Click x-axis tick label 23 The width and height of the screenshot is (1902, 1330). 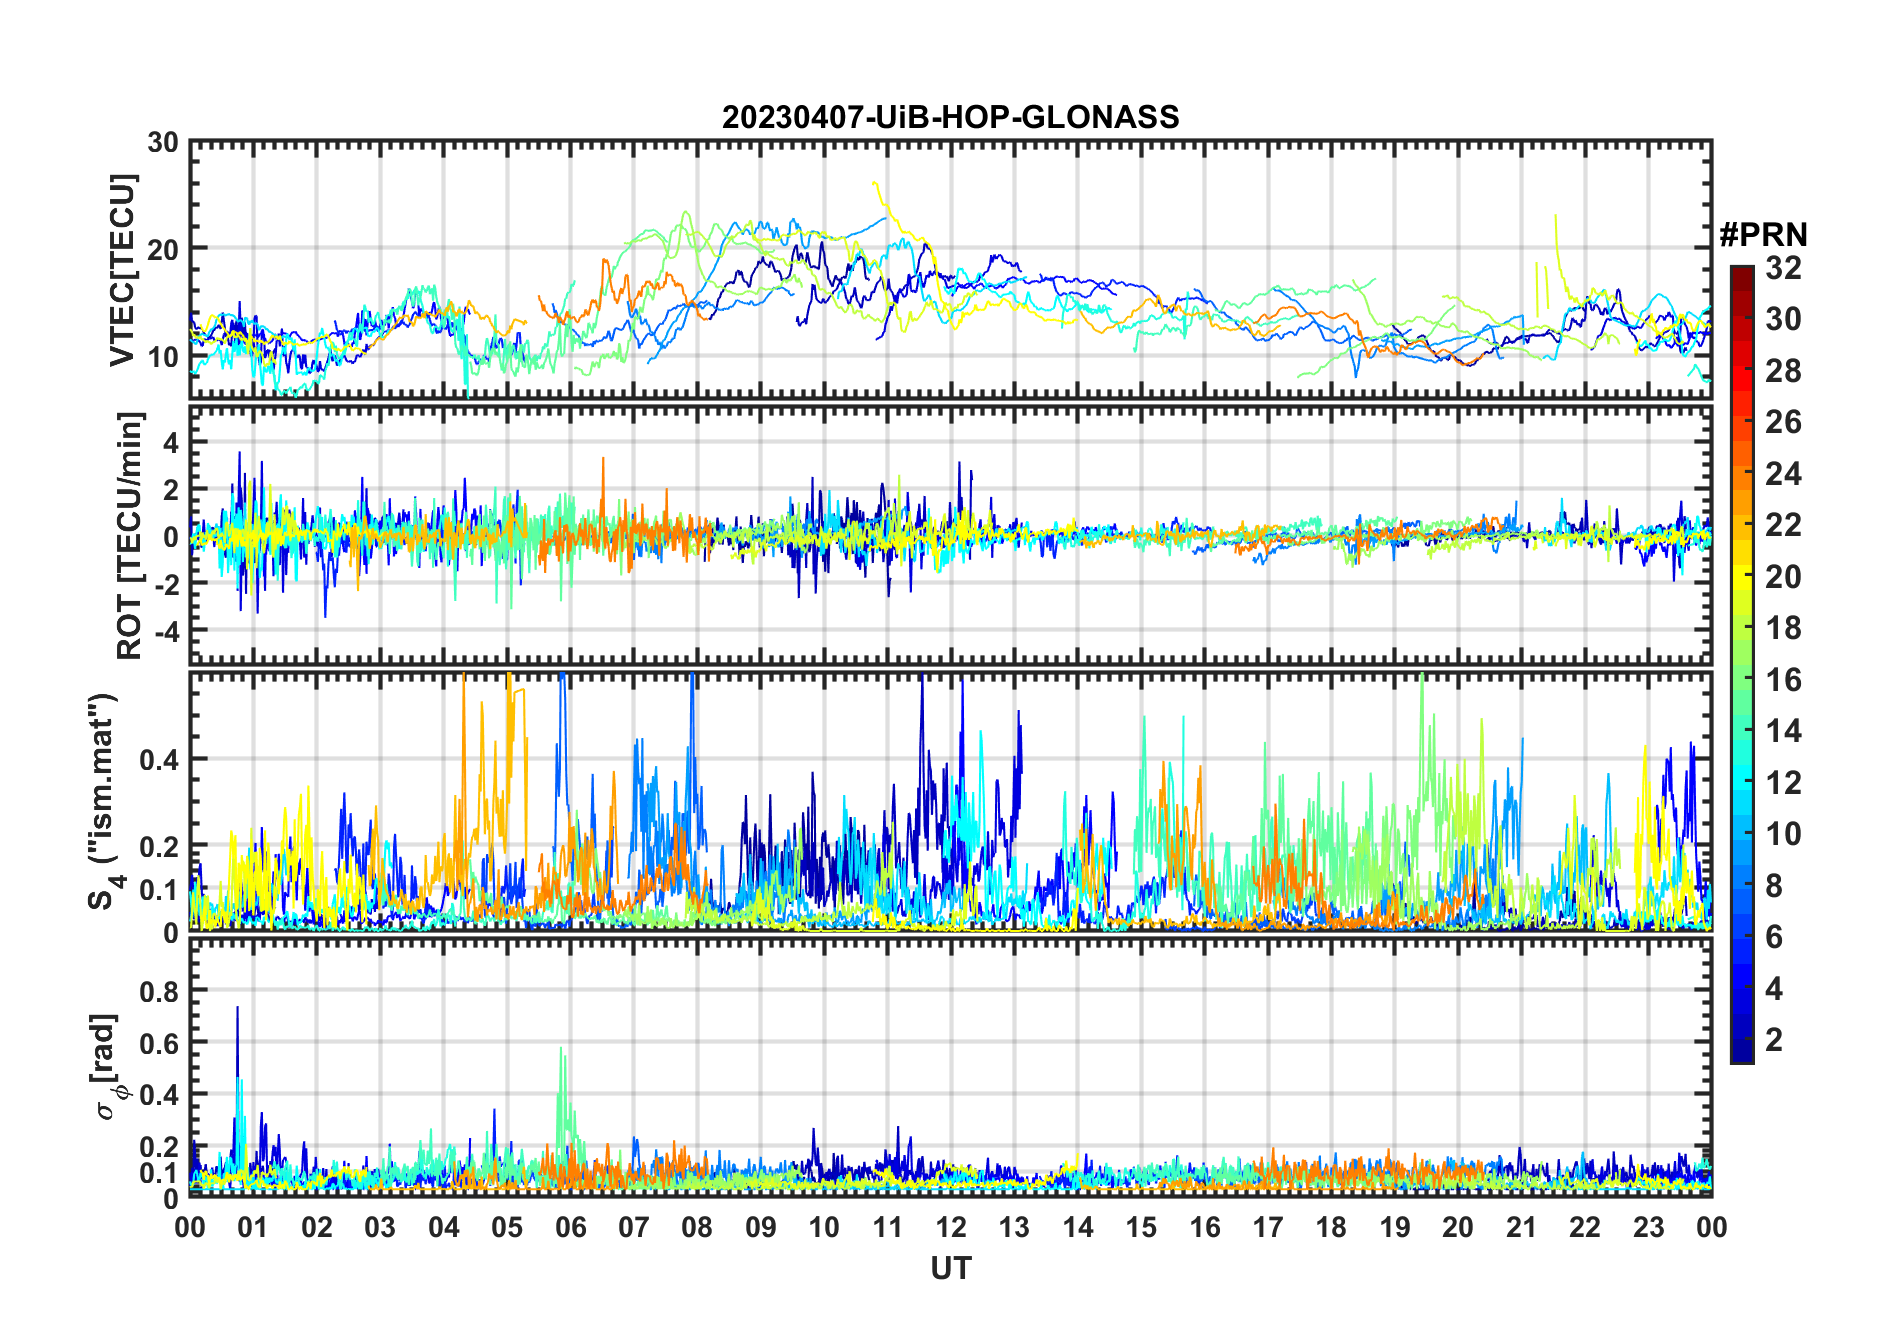point(1648,1228)
